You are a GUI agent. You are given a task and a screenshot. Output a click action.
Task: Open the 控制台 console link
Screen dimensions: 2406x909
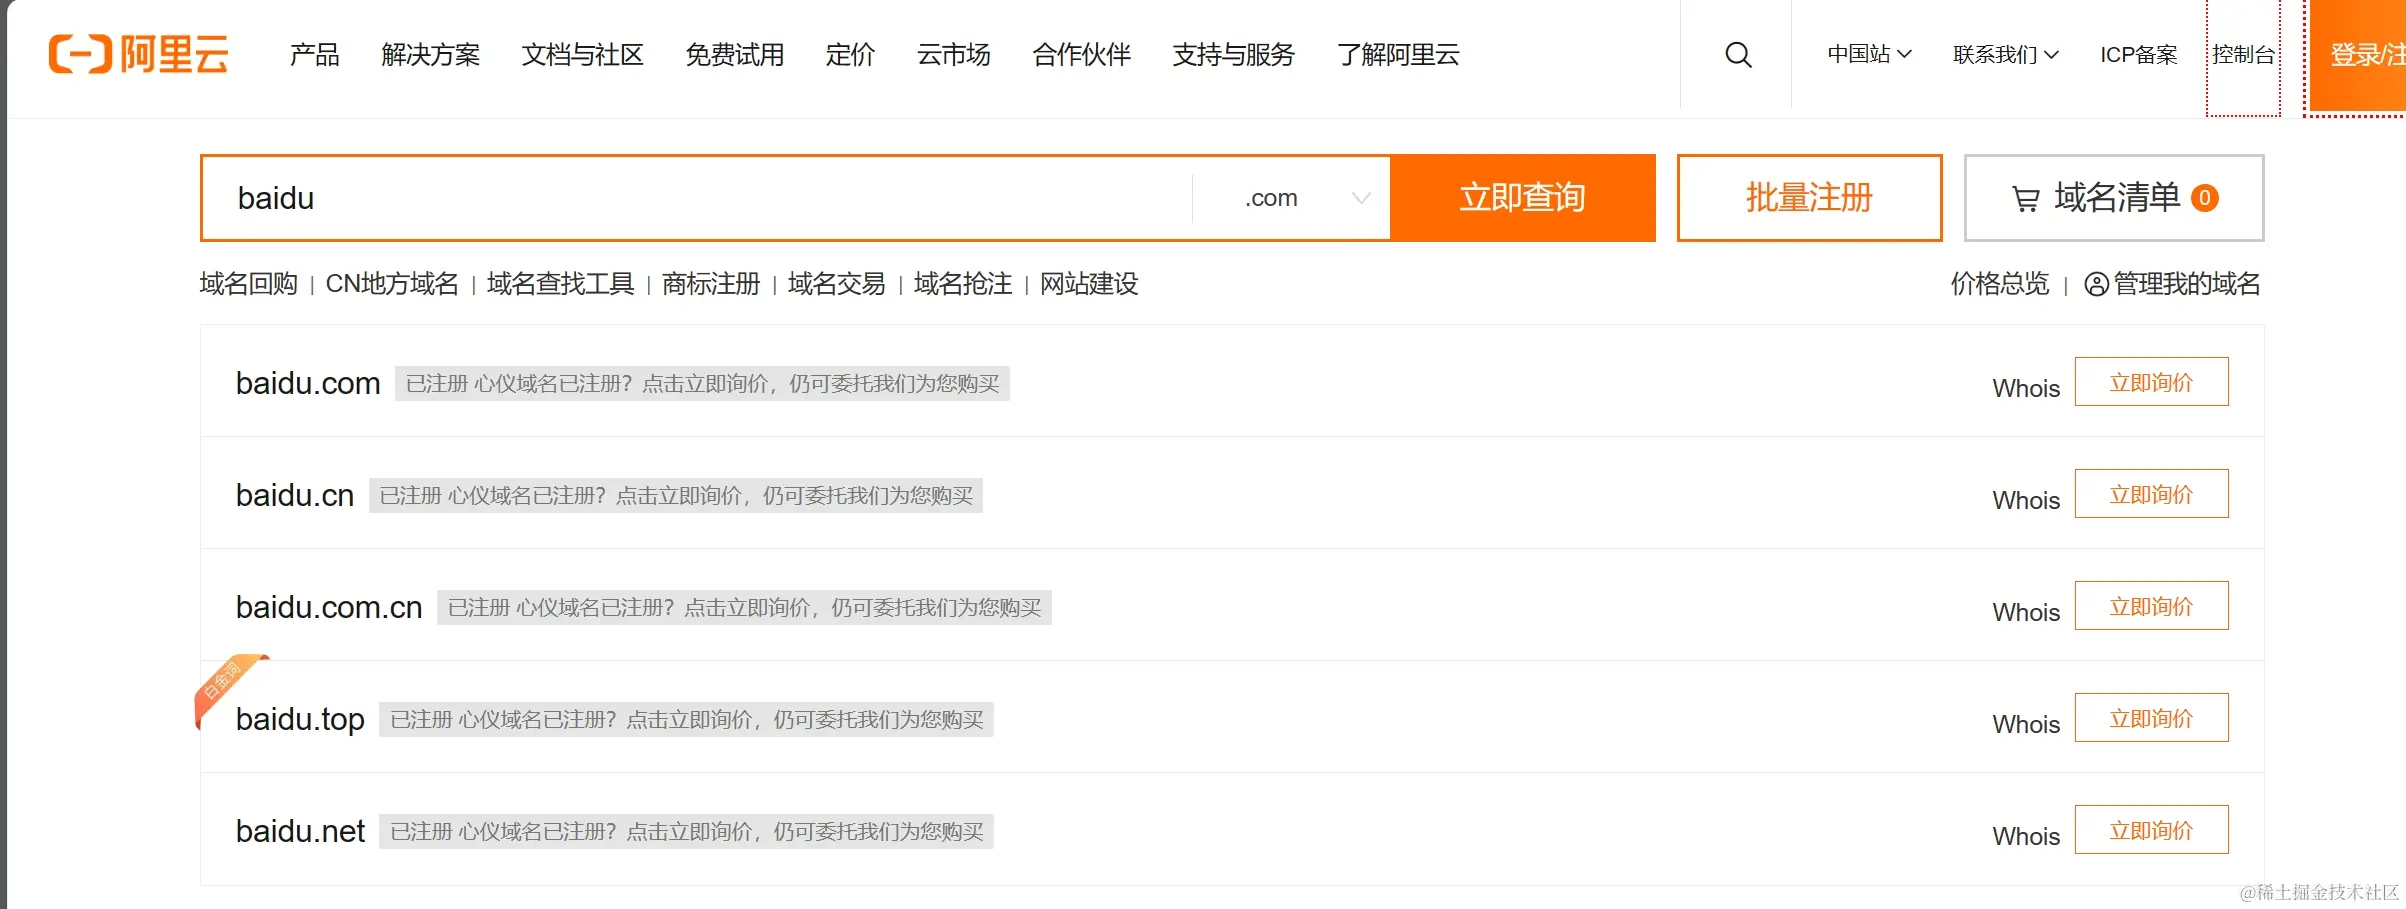point(2243,55)
